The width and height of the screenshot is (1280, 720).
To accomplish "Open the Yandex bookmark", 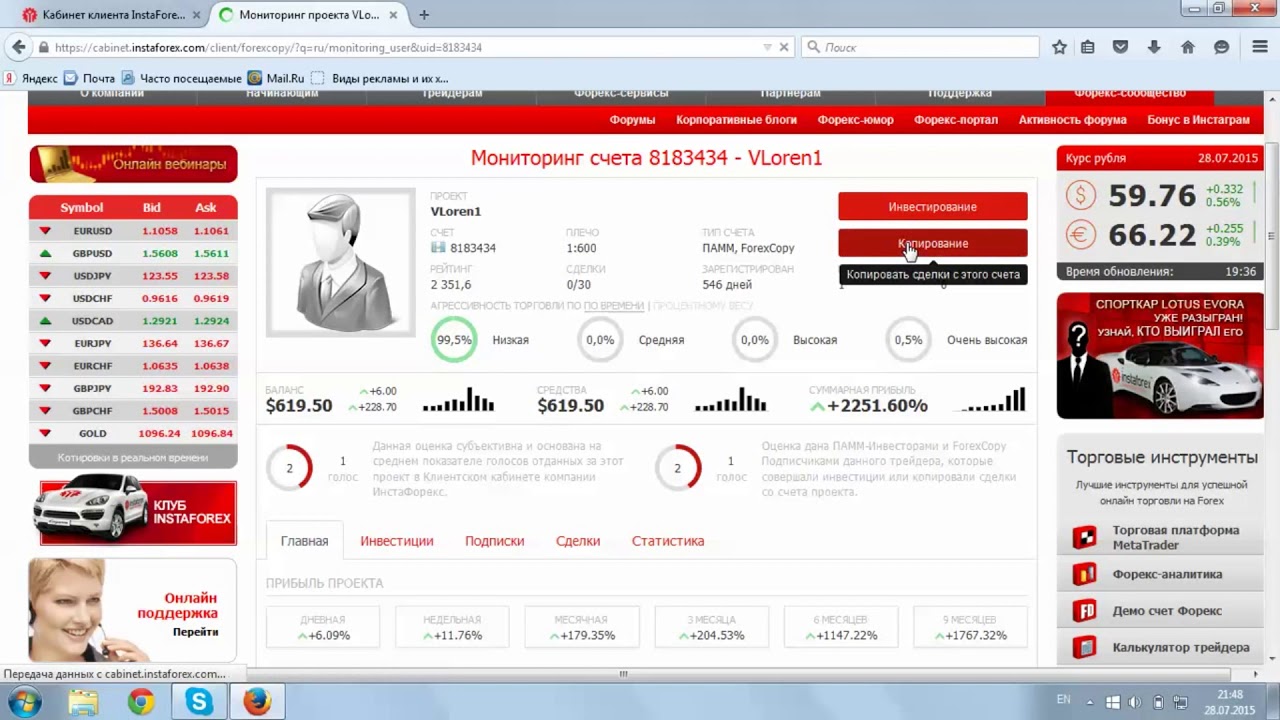I will [31, 78].
